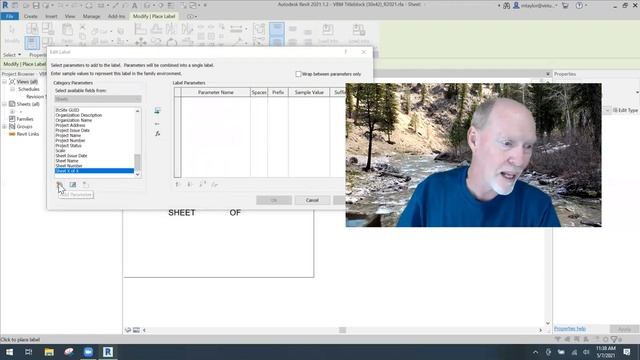Image resolution: width=640 pixels, height=360 pixels.
Task: Switch to the Manage ribbon tab
Action: (x=91, y=16)
